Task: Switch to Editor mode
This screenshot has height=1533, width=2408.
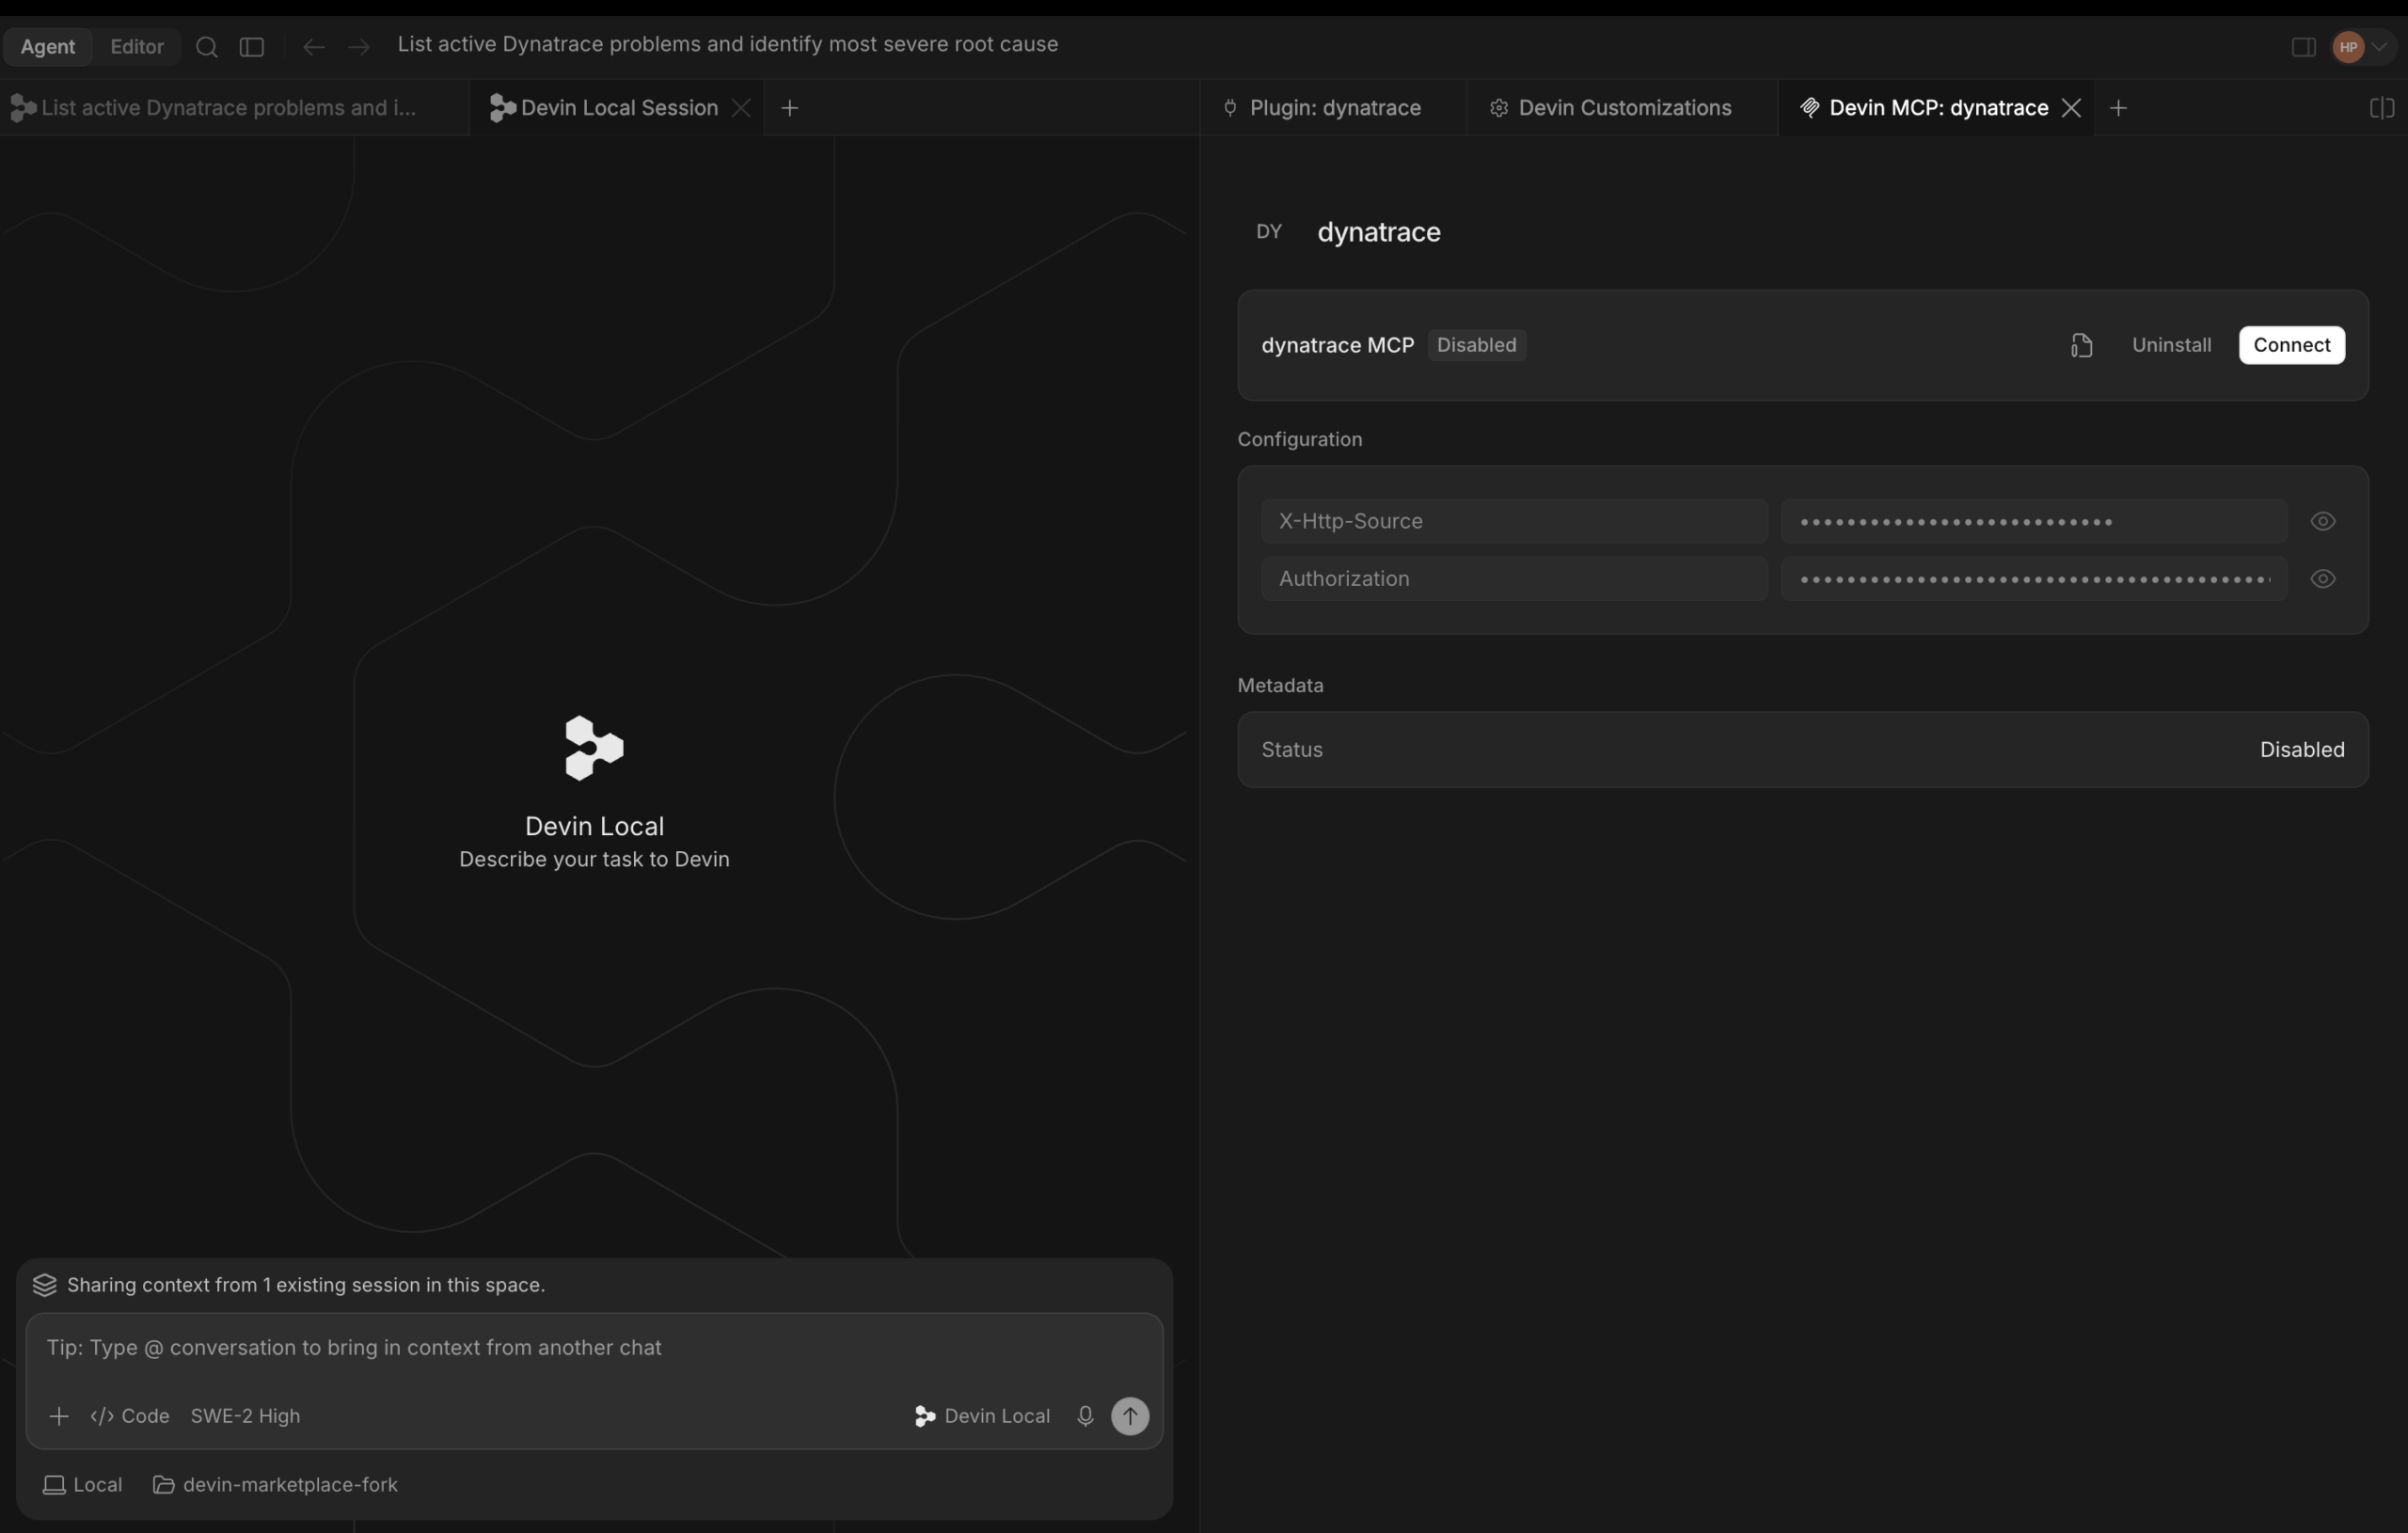Action: click(137, 46)
